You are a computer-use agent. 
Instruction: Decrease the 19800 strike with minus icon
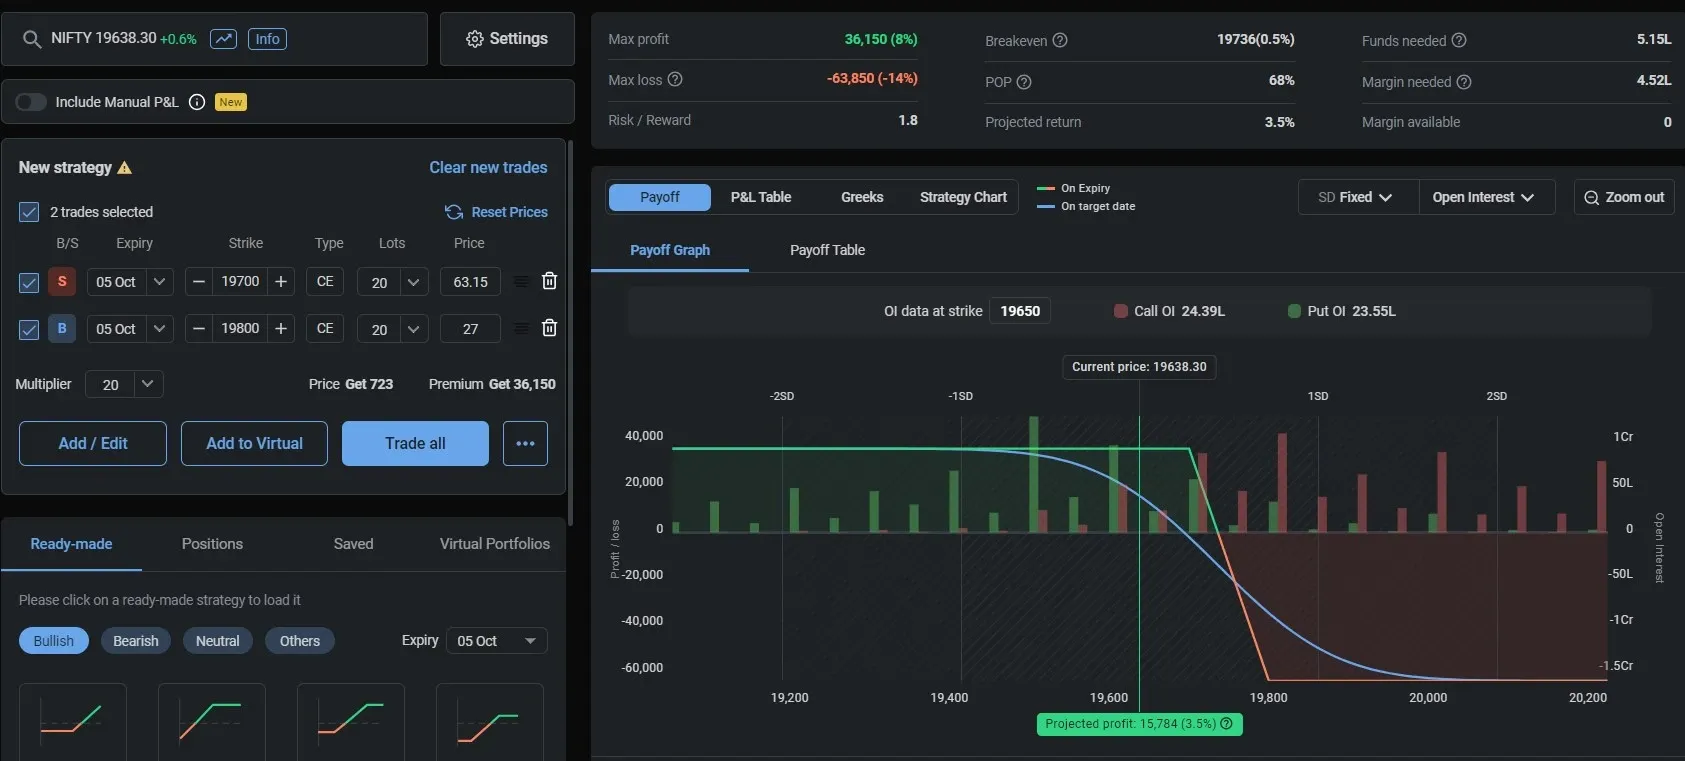click(x=199, y=329)
